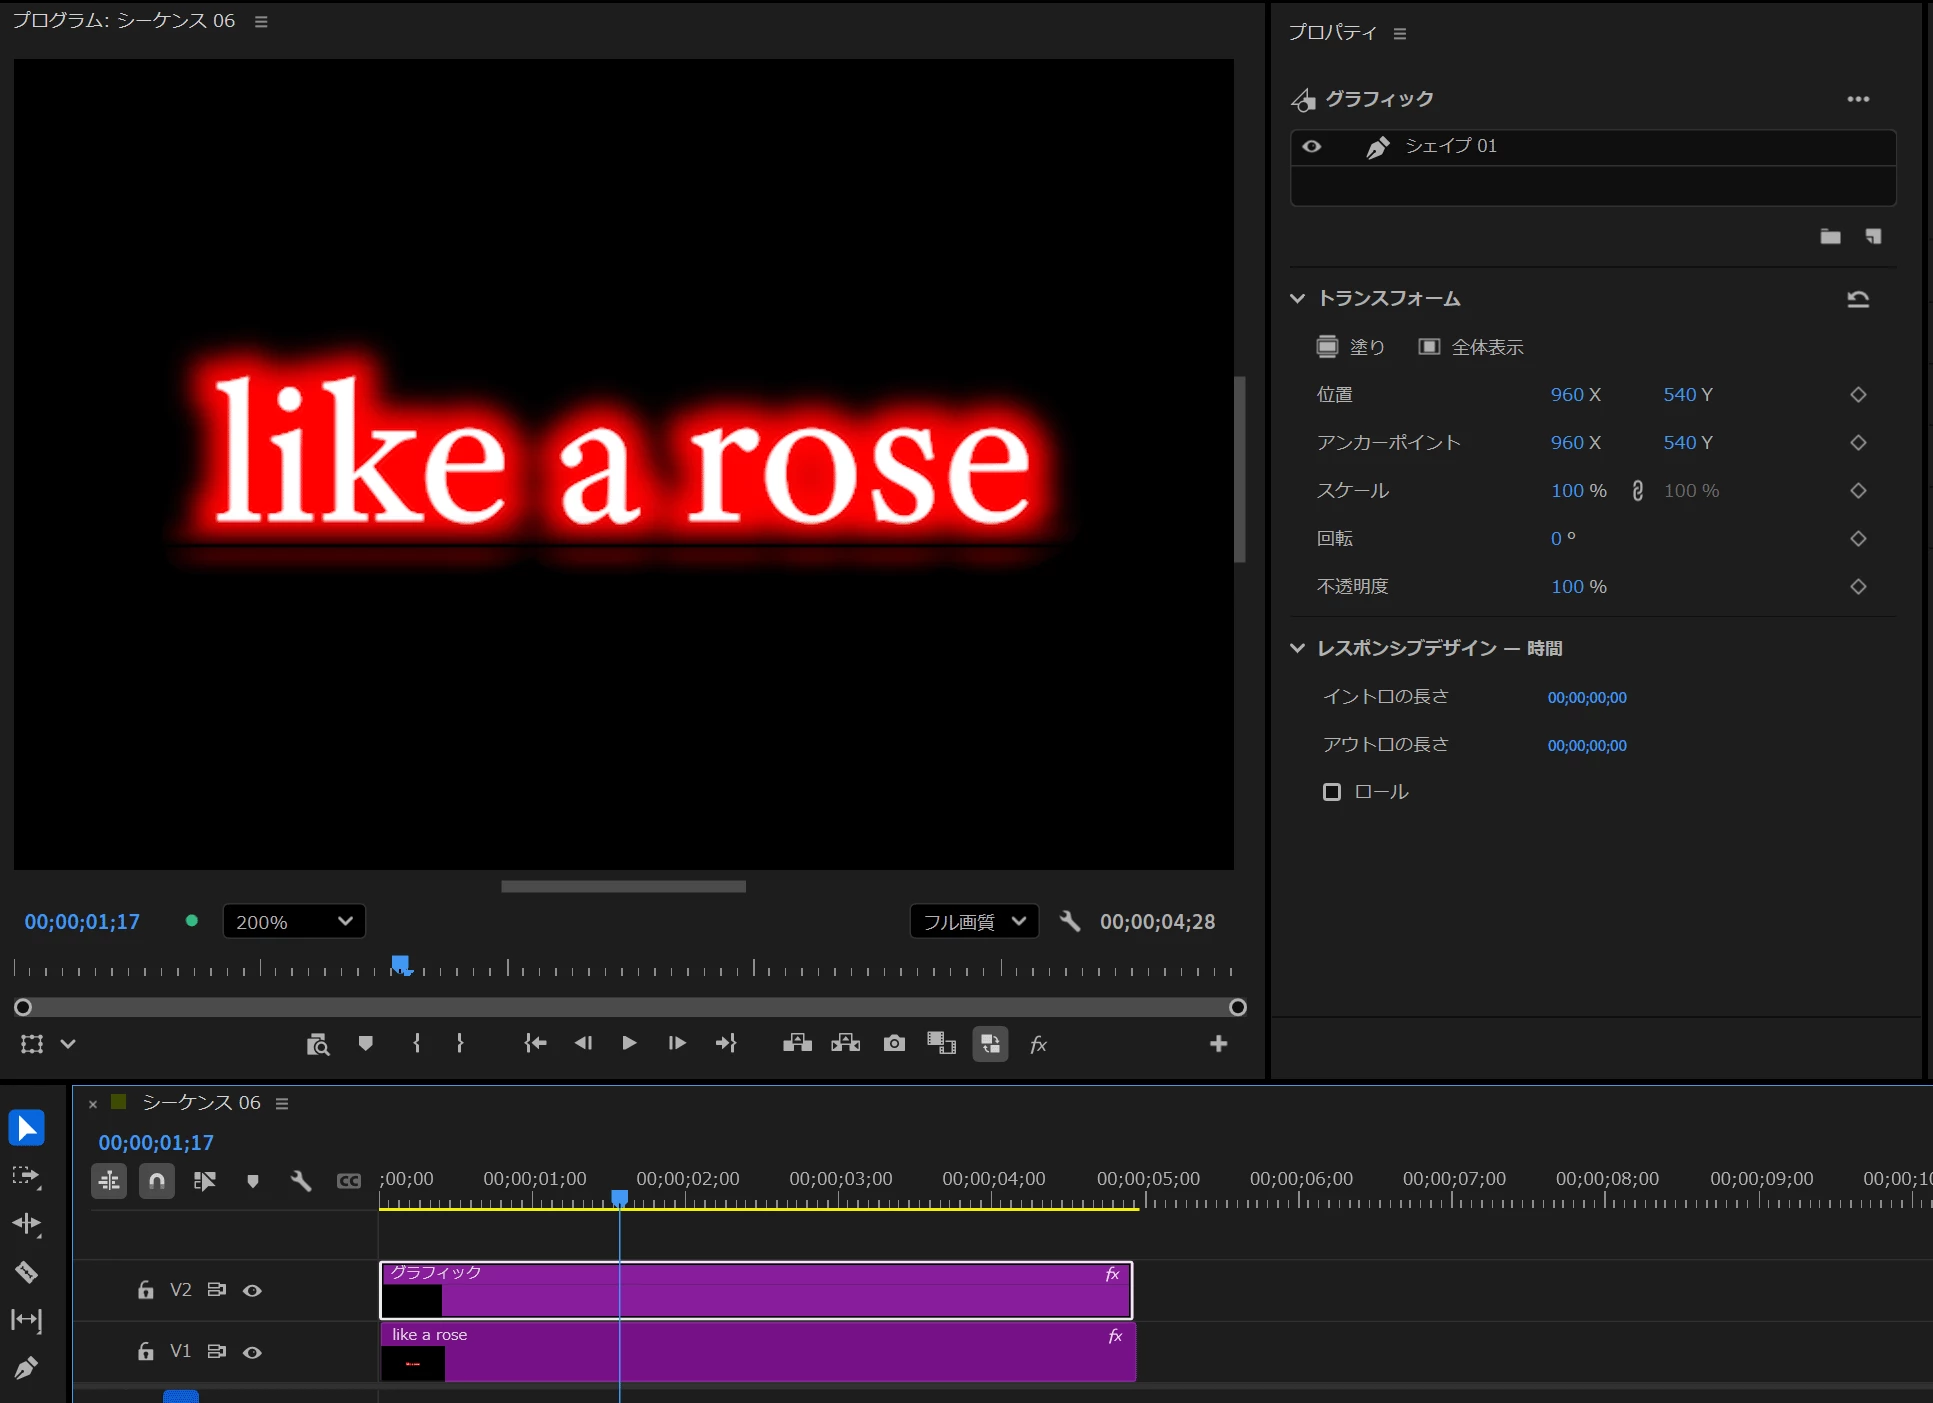The width and height of the screenshot is (1933, 1403).
Task: Enable the ロール checkbox
Action: click(1332, 792)
